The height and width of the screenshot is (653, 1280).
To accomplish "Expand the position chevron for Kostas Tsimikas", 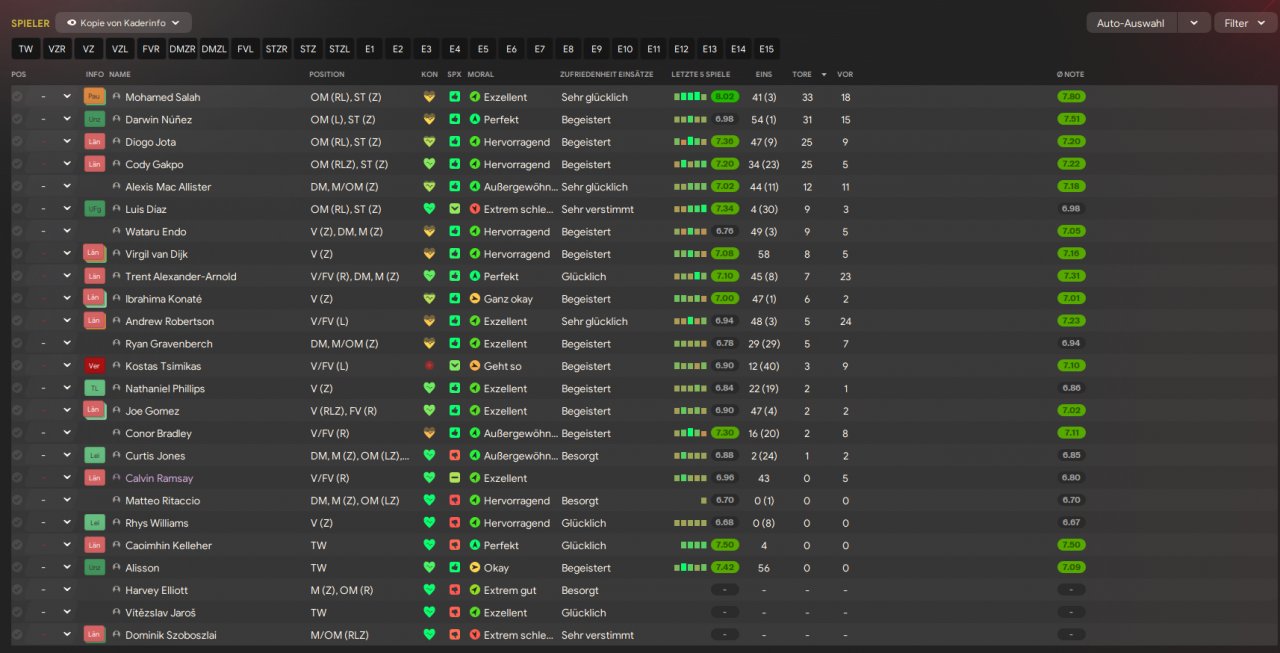I will coord(67,366).
